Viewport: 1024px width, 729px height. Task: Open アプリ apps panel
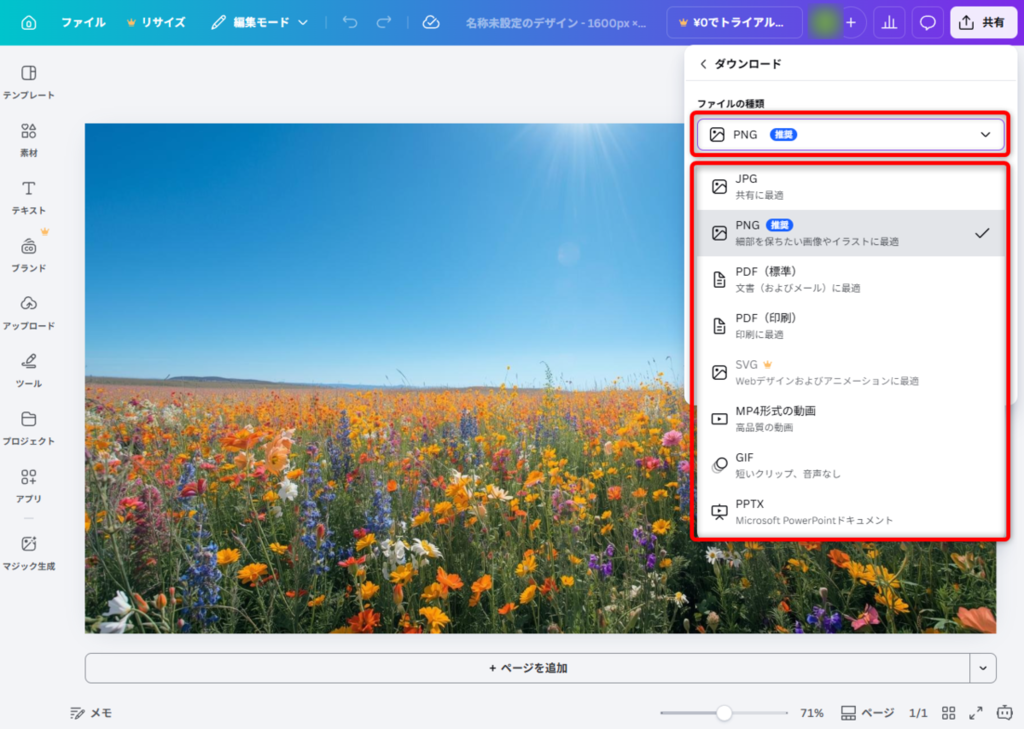(x=29, y=485)
